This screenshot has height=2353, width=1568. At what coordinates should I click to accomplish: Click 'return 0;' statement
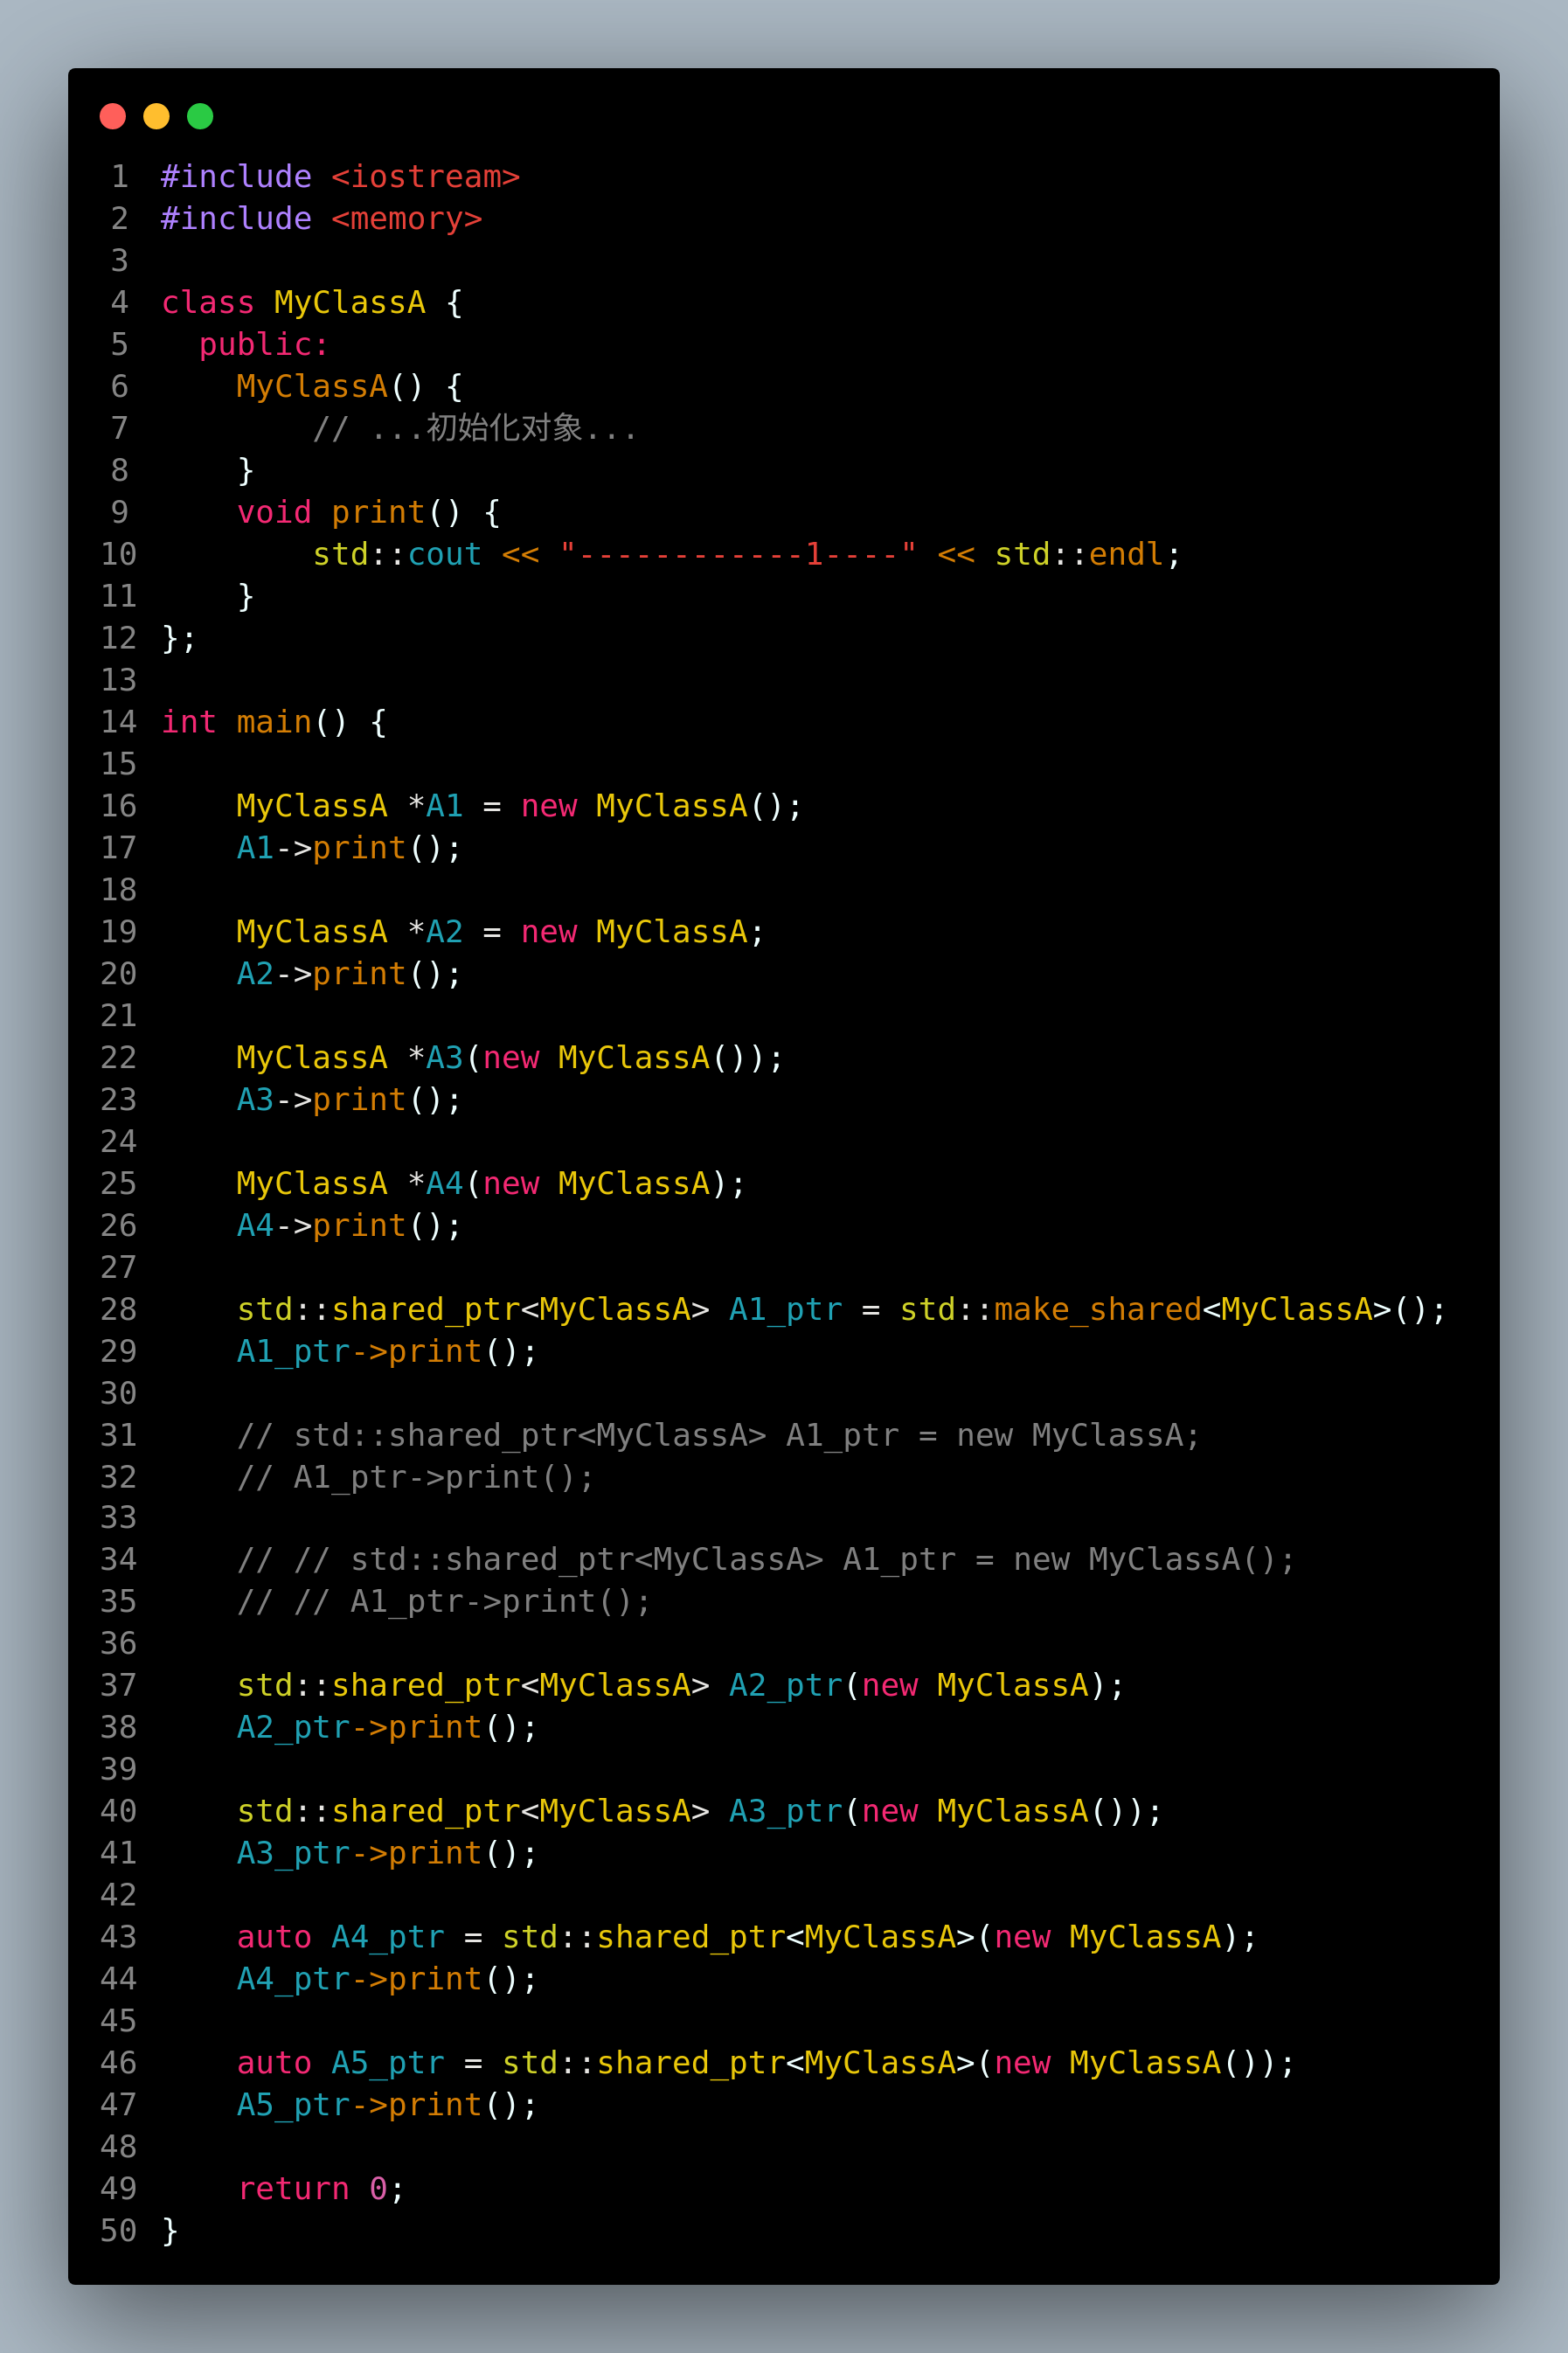click(321, 2190)
